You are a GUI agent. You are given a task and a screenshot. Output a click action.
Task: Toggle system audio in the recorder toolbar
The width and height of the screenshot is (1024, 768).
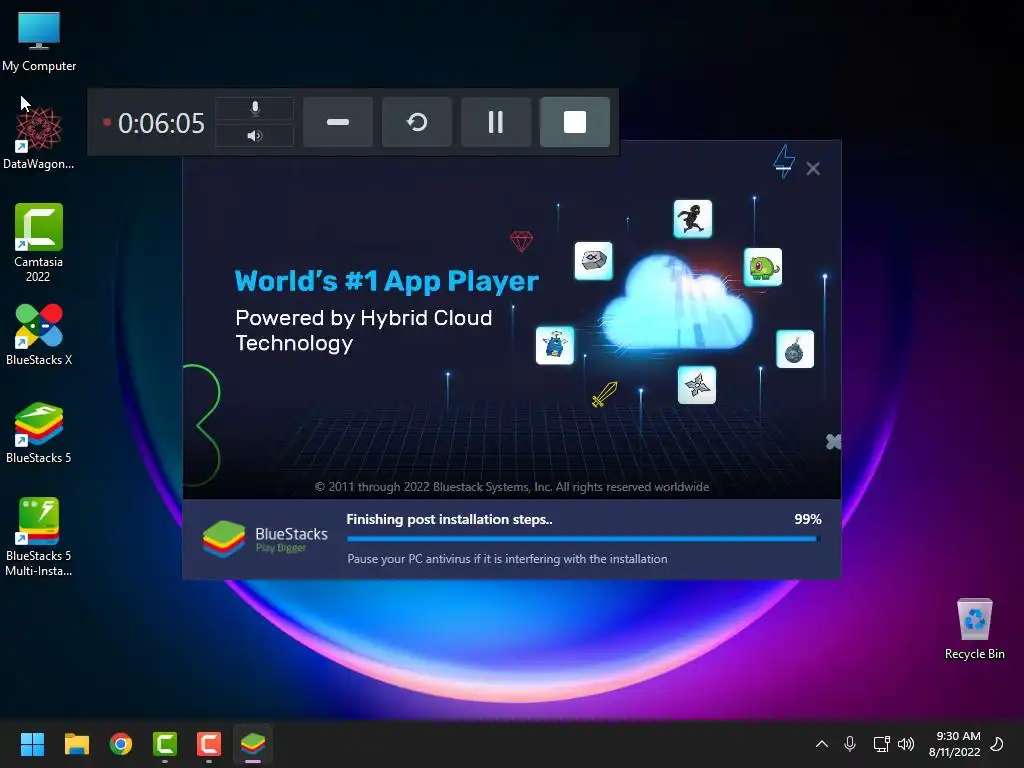tap(255, 136)
